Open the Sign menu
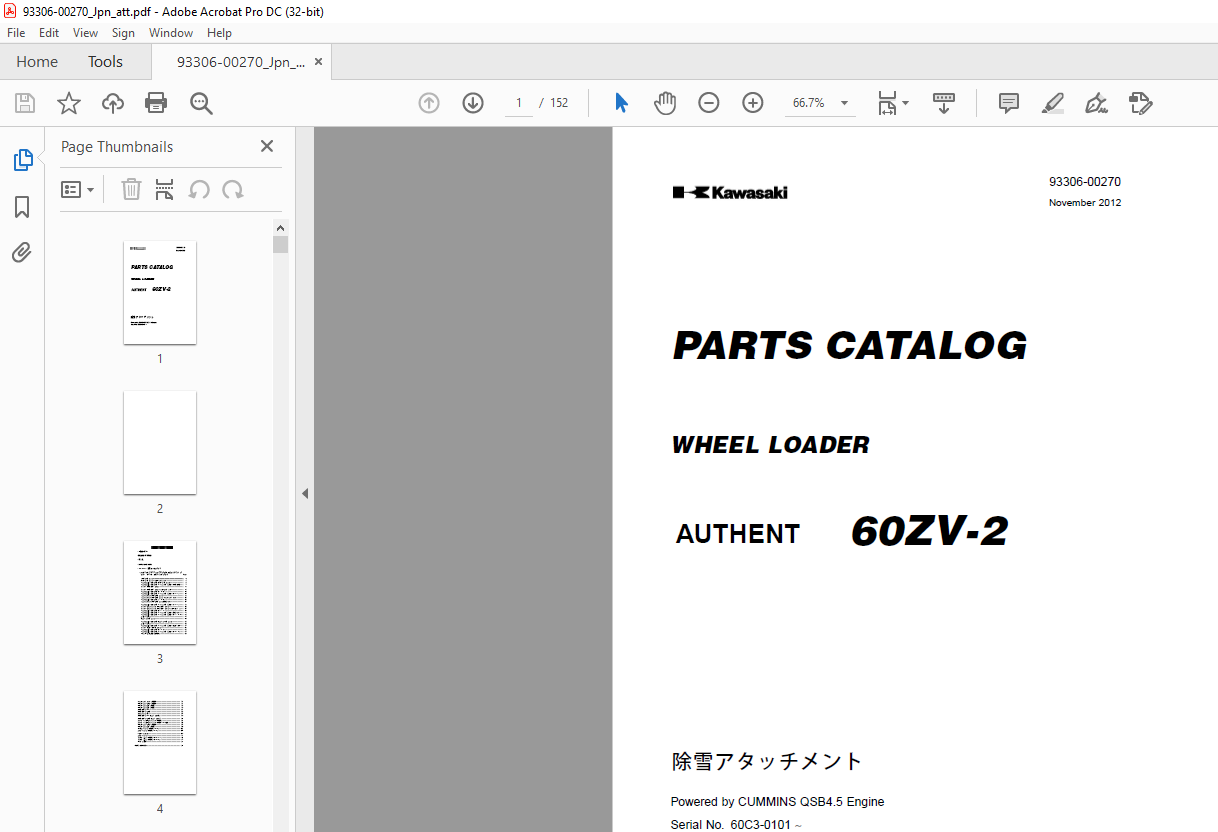This screenshot has width=1218, height=832. coord(123,33)
